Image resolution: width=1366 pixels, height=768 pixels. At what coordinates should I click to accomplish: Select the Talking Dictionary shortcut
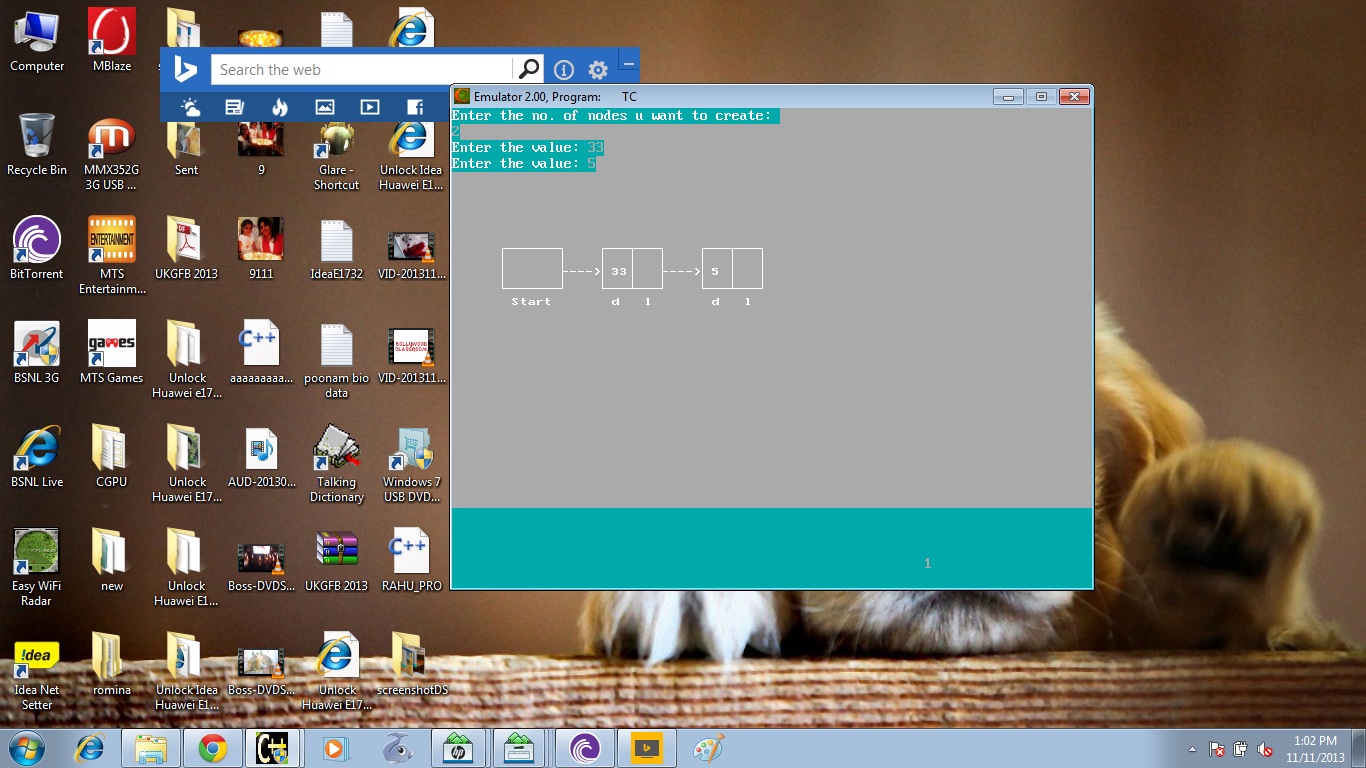pyautogui.click(x=336, y=465)
